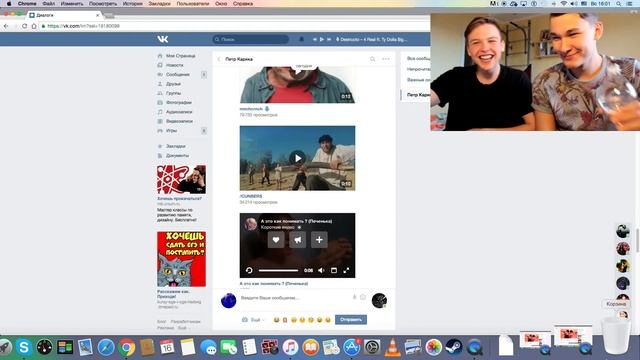This screenshot has width=640, height=360.
Task: Like the video with heart button
Action: coord(276,240)
